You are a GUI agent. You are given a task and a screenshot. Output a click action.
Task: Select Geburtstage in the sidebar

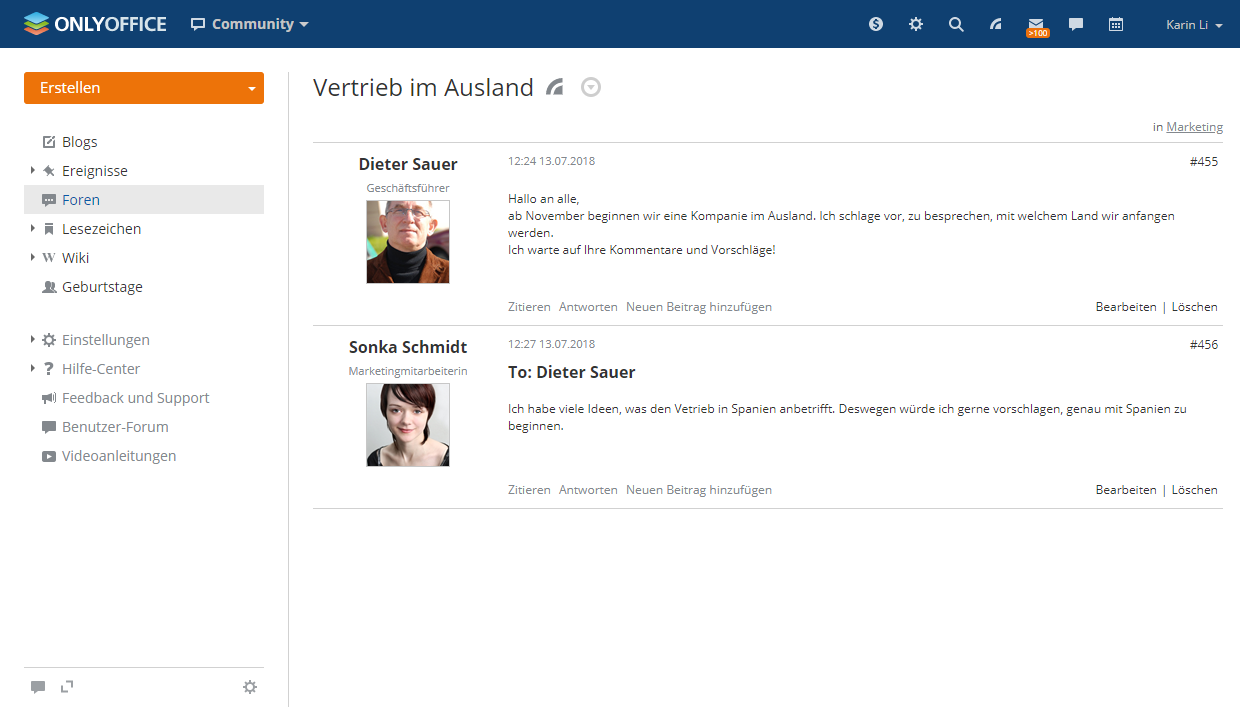[x=102, y=287]
